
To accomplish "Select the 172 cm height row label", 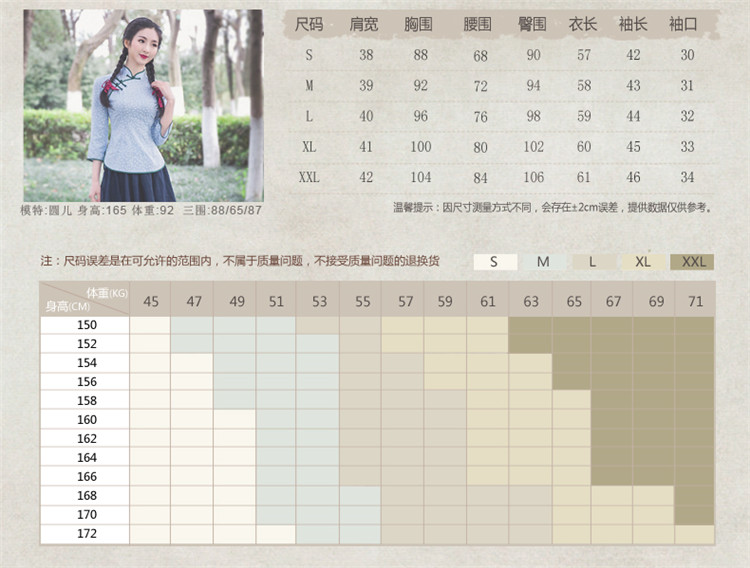I will tap(86, 534).
